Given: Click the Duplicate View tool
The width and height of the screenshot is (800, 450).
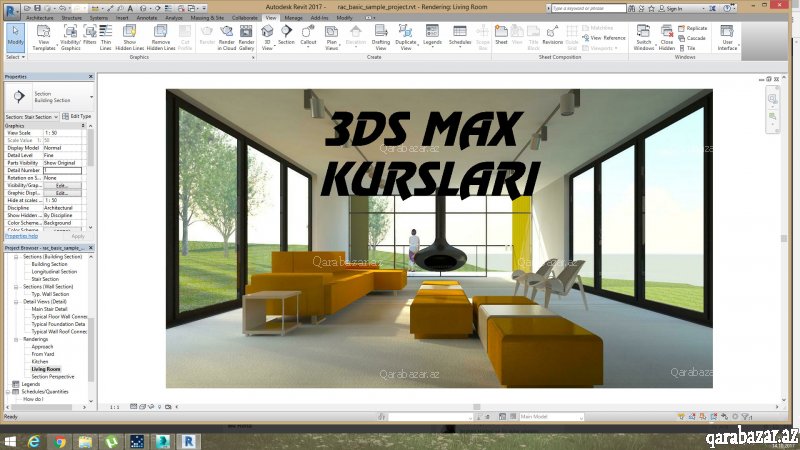Looking at the screenshot, I should tap(406, 38).
